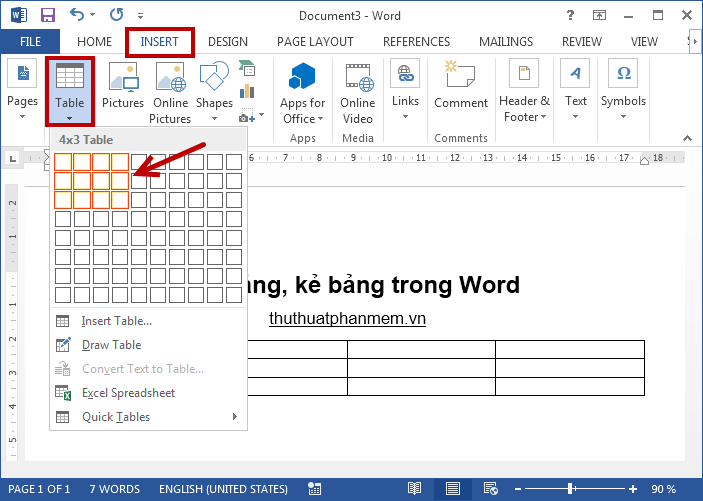Adjust the zoom slider handle
This screenshot has width=703, height=501.
(x=571, y=489)
